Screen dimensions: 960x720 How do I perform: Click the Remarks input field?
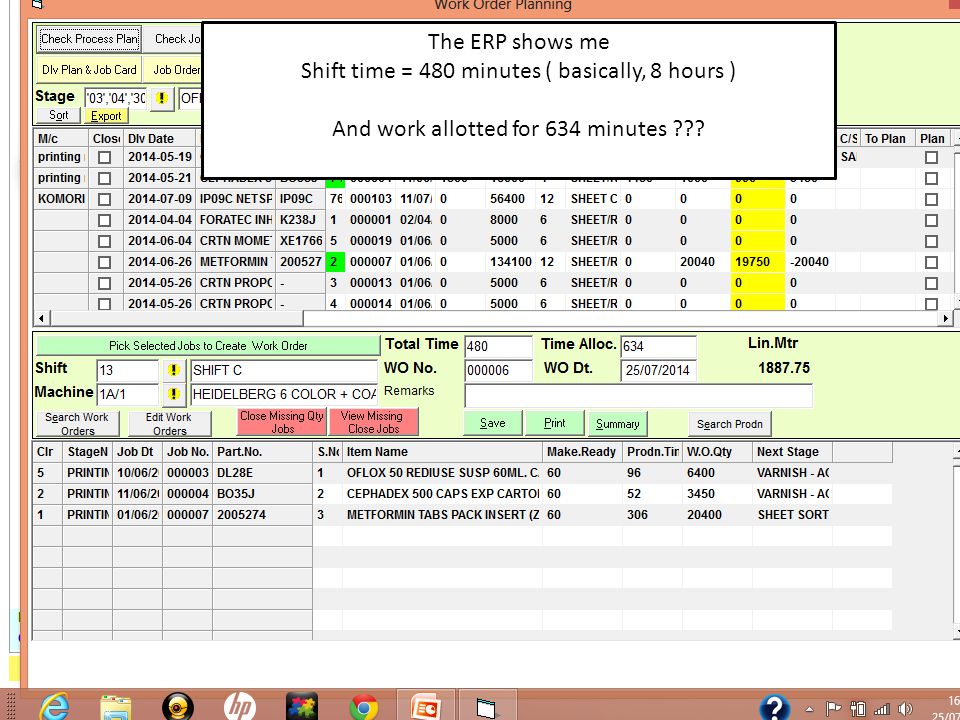pos(639,396)
